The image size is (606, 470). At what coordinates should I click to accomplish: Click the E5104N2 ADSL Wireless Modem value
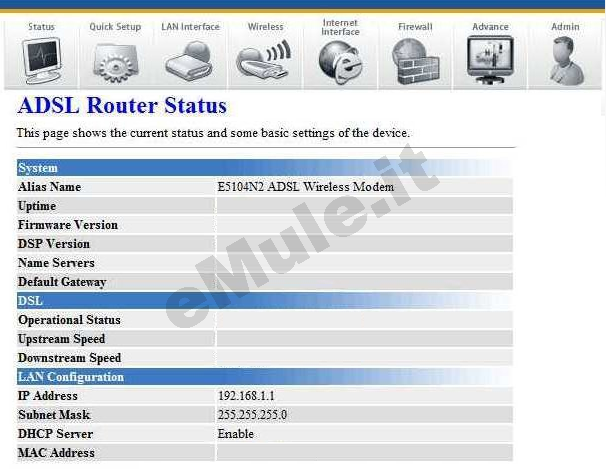pos(306,187)
